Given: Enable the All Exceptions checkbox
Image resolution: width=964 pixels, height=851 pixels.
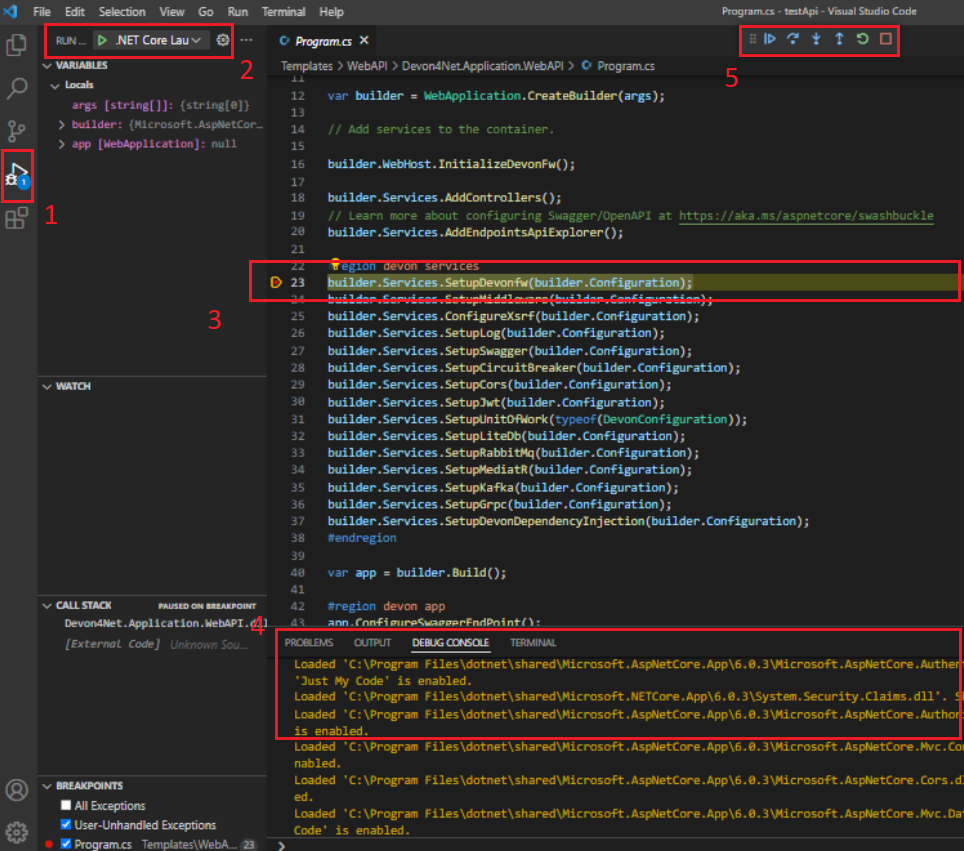Looking at the screenshot, I should point(66,806).
